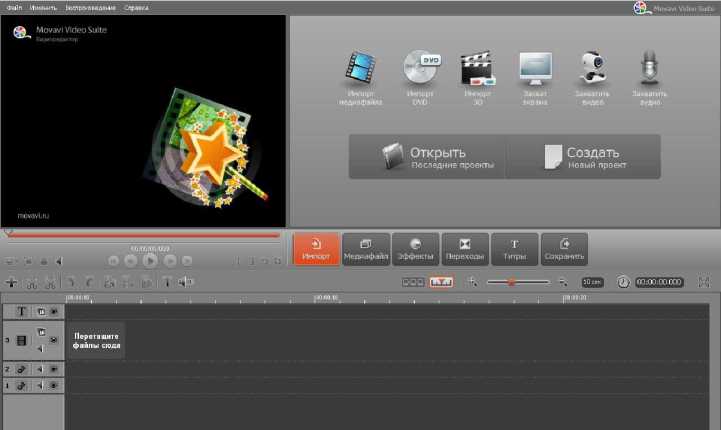Image resolution: width=721 pixels, height=430 pixels.
Task: Toggle visibility of audio track 2
Action: (x=54, y=369)
